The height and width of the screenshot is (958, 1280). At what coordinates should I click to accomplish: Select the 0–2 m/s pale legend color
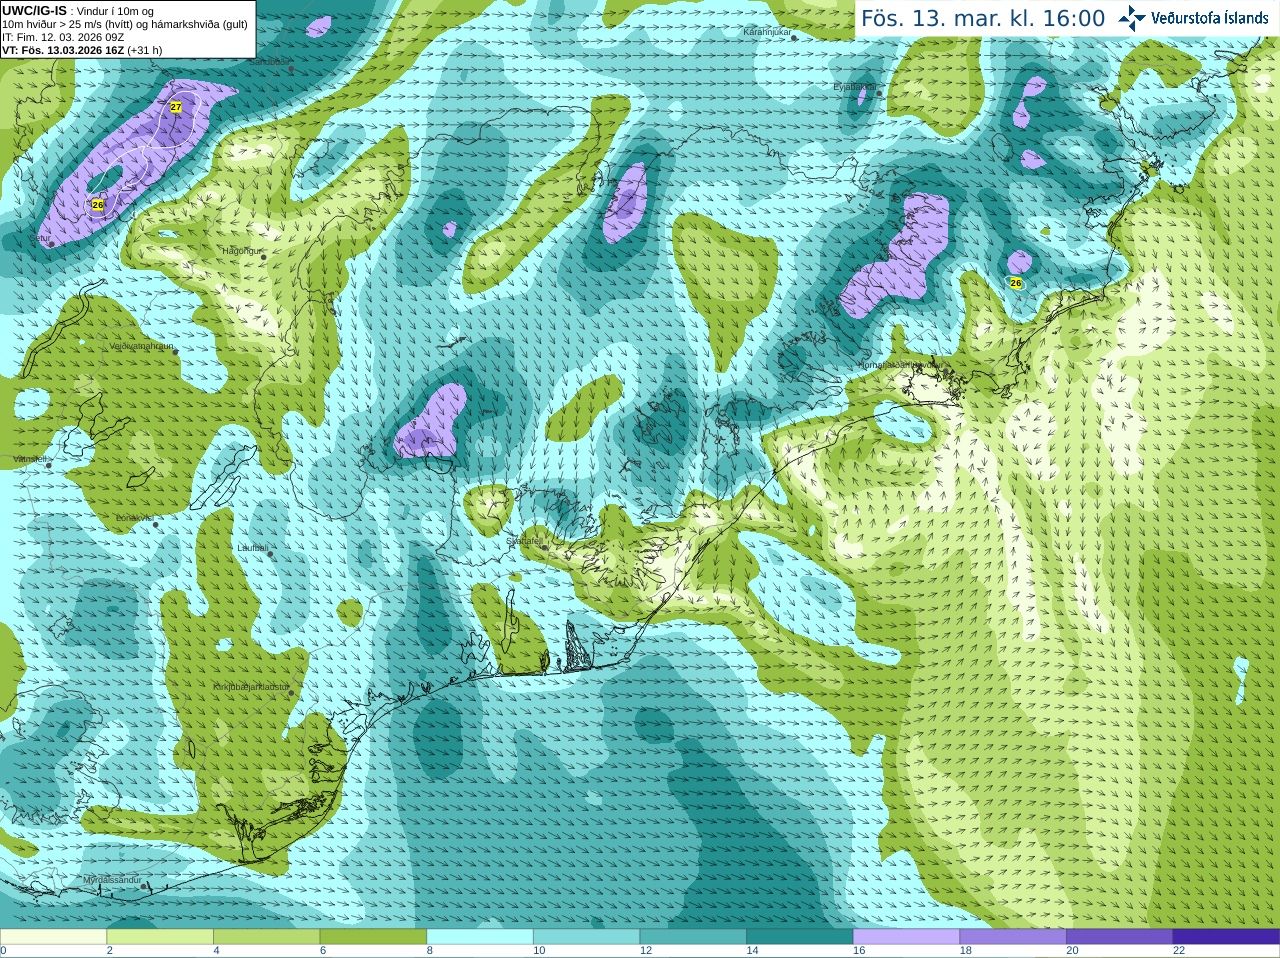(x=53, y=937)
